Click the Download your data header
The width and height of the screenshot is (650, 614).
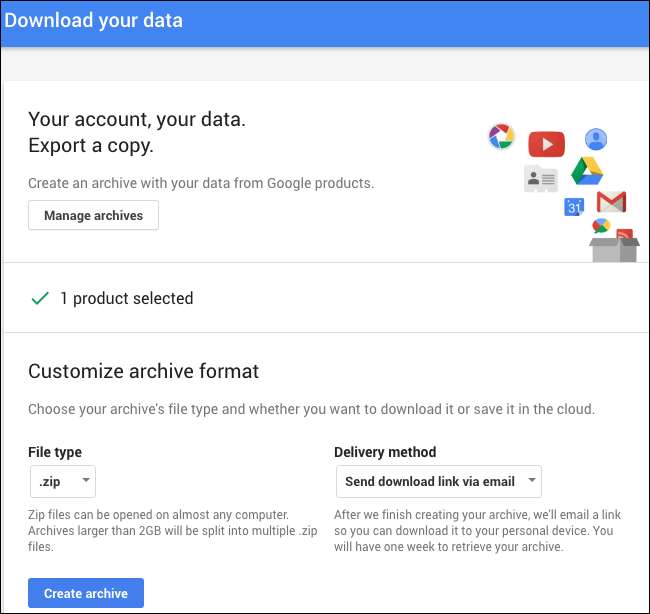94,20
